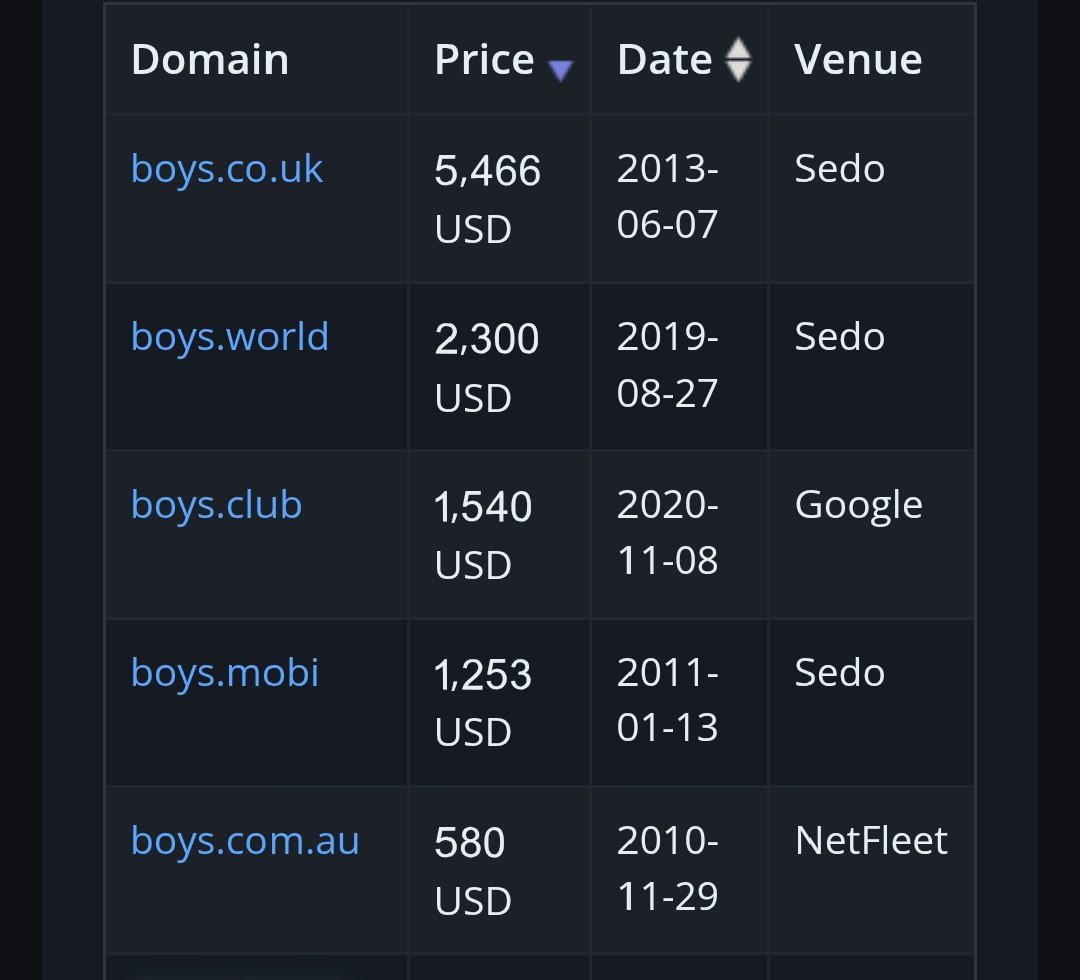Open the boys.world domain link
Image resolution: width=1080 pixels, height=980 pixels.
230,337
